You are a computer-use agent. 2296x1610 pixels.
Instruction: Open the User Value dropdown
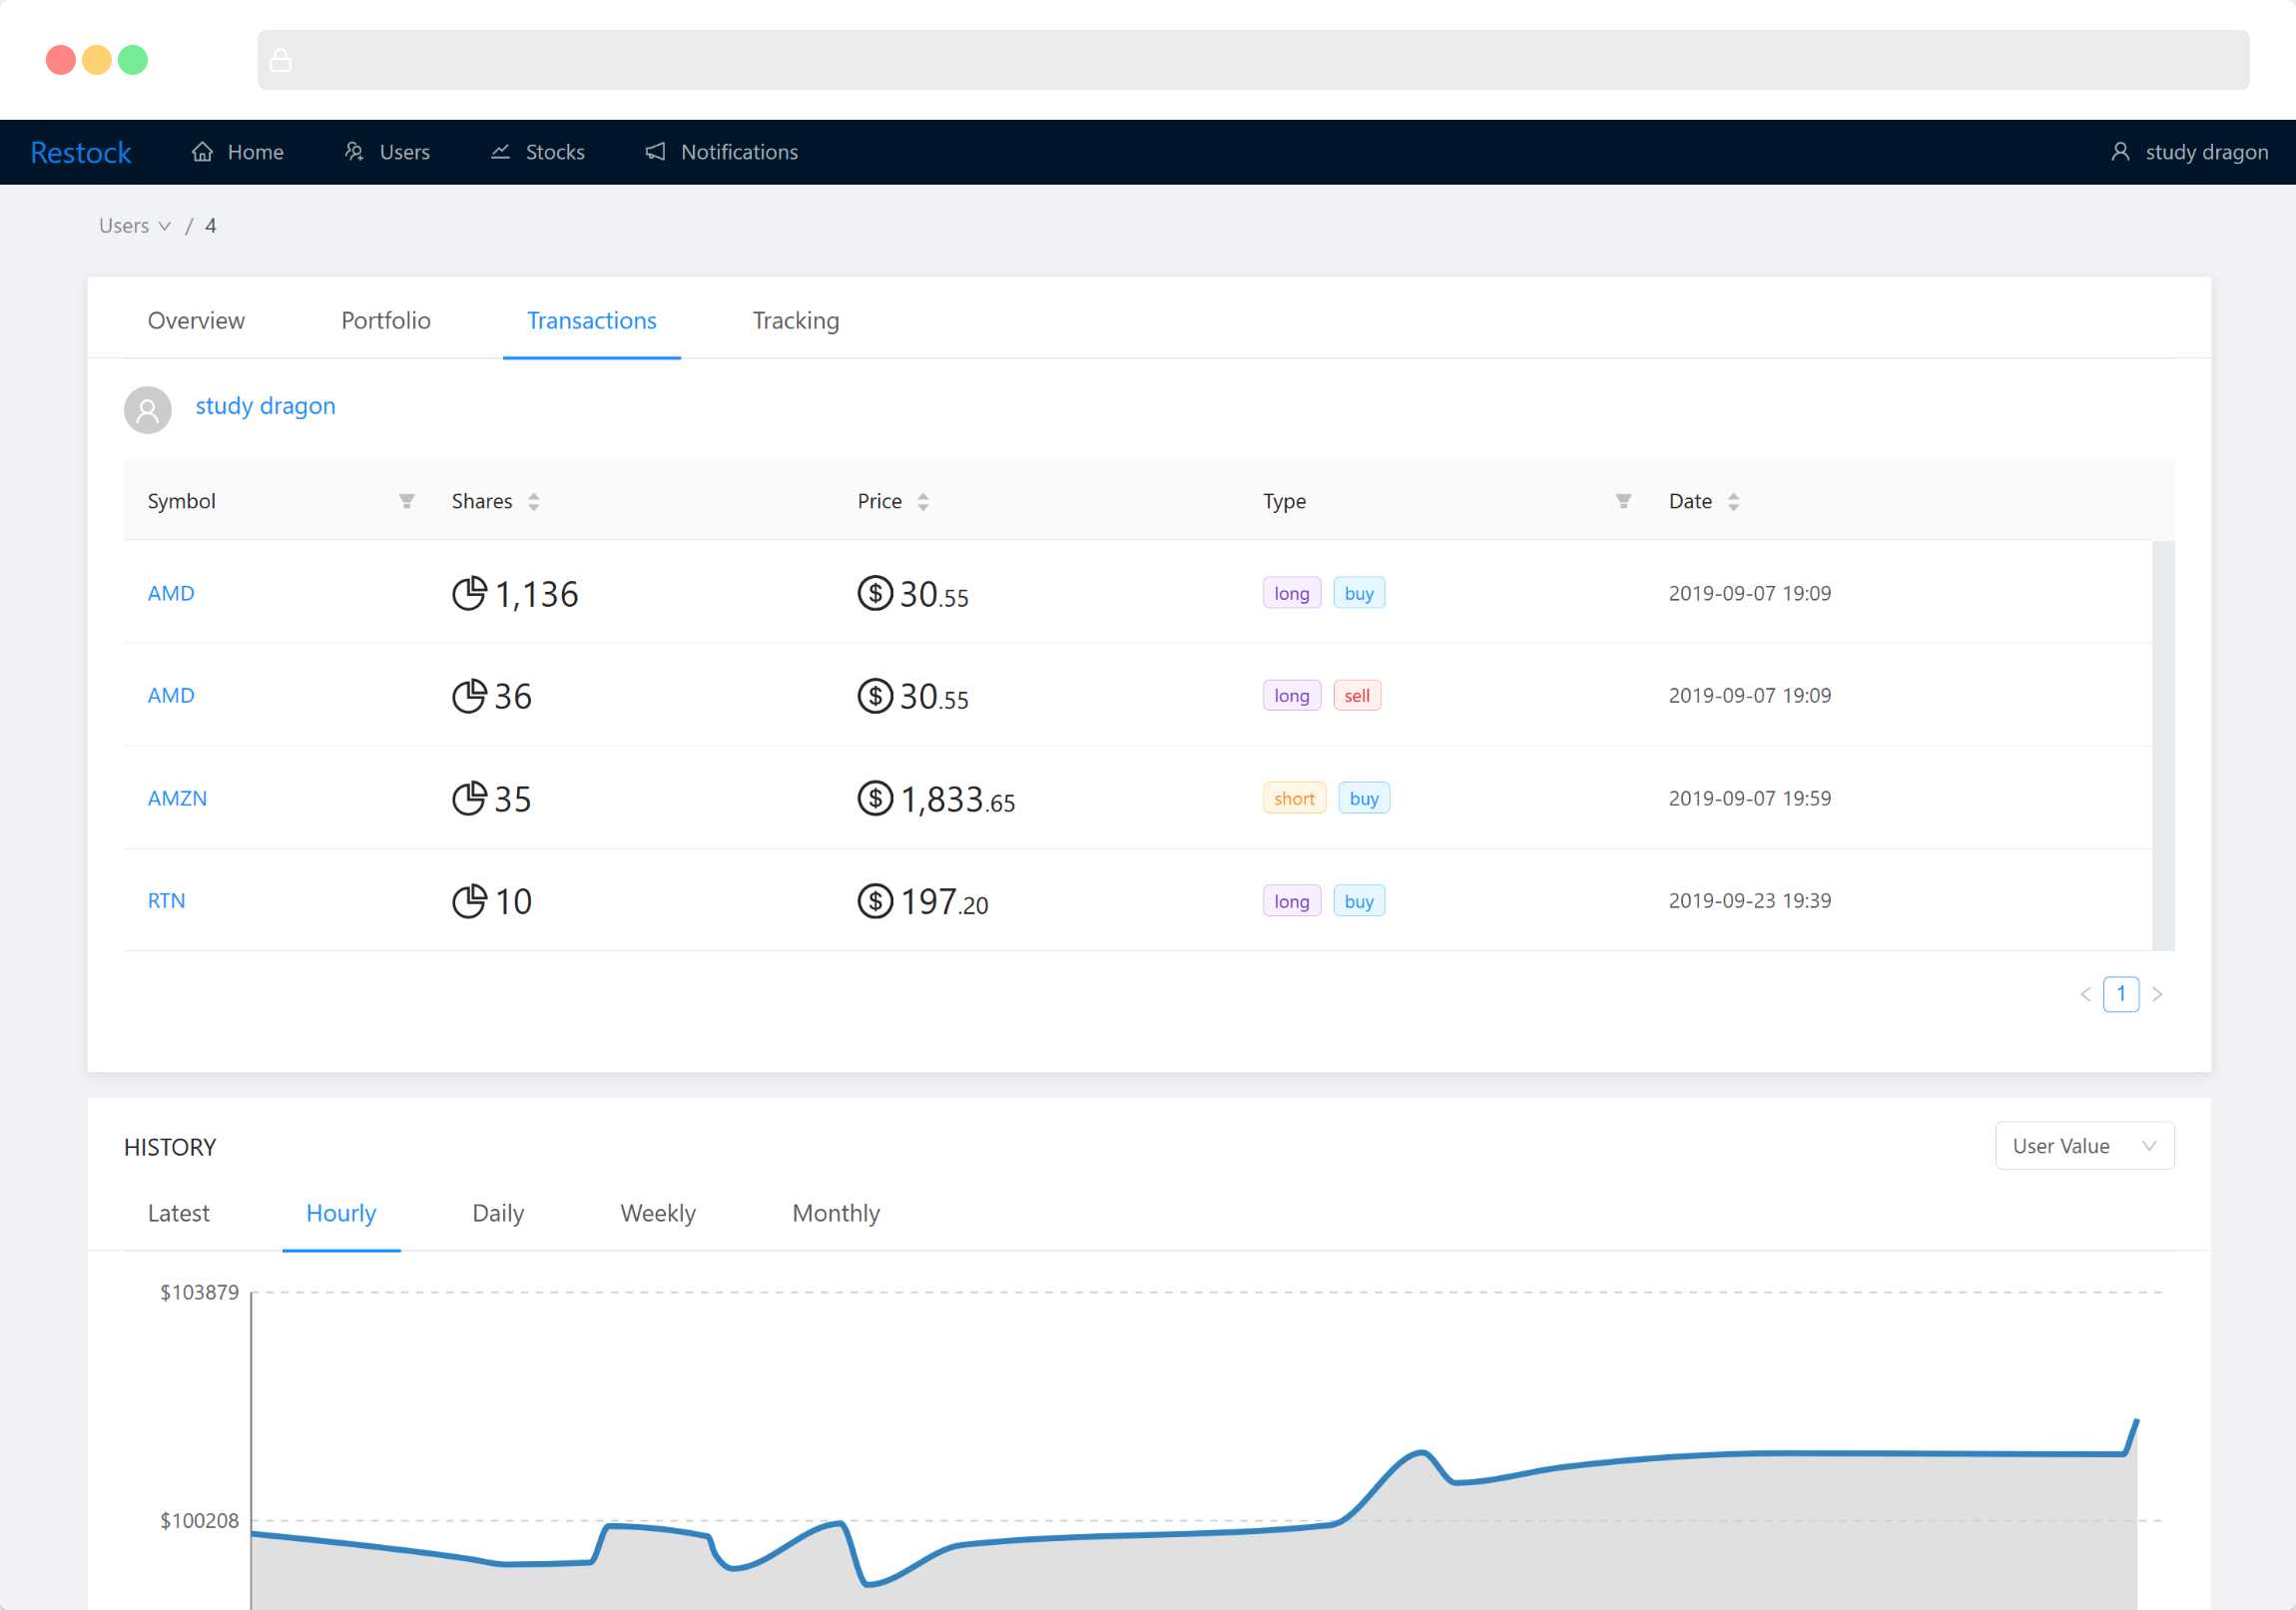(2084, 1146)
